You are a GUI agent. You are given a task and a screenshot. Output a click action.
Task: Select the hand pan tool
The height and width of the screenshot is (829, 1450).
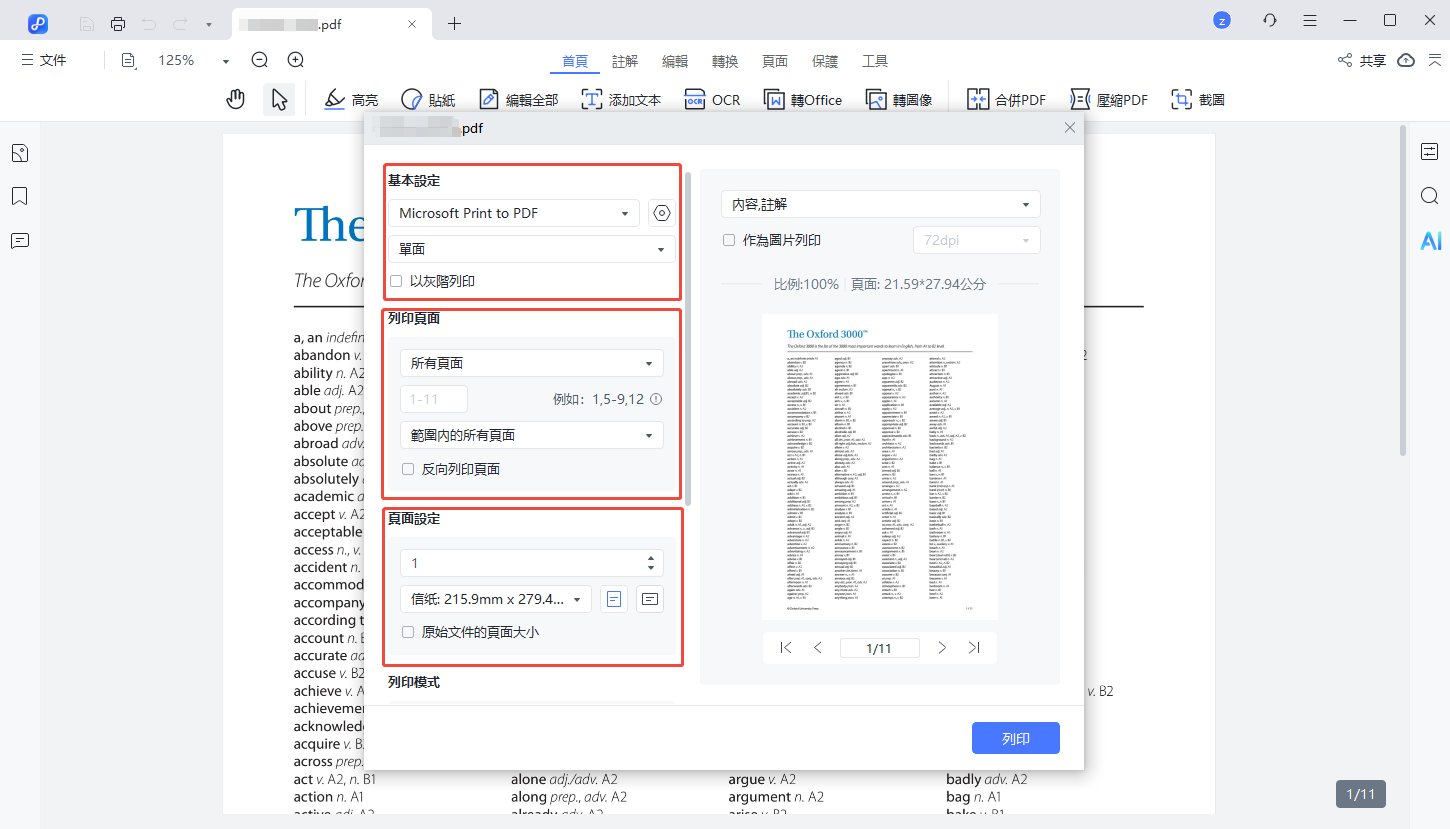point(236,99)
